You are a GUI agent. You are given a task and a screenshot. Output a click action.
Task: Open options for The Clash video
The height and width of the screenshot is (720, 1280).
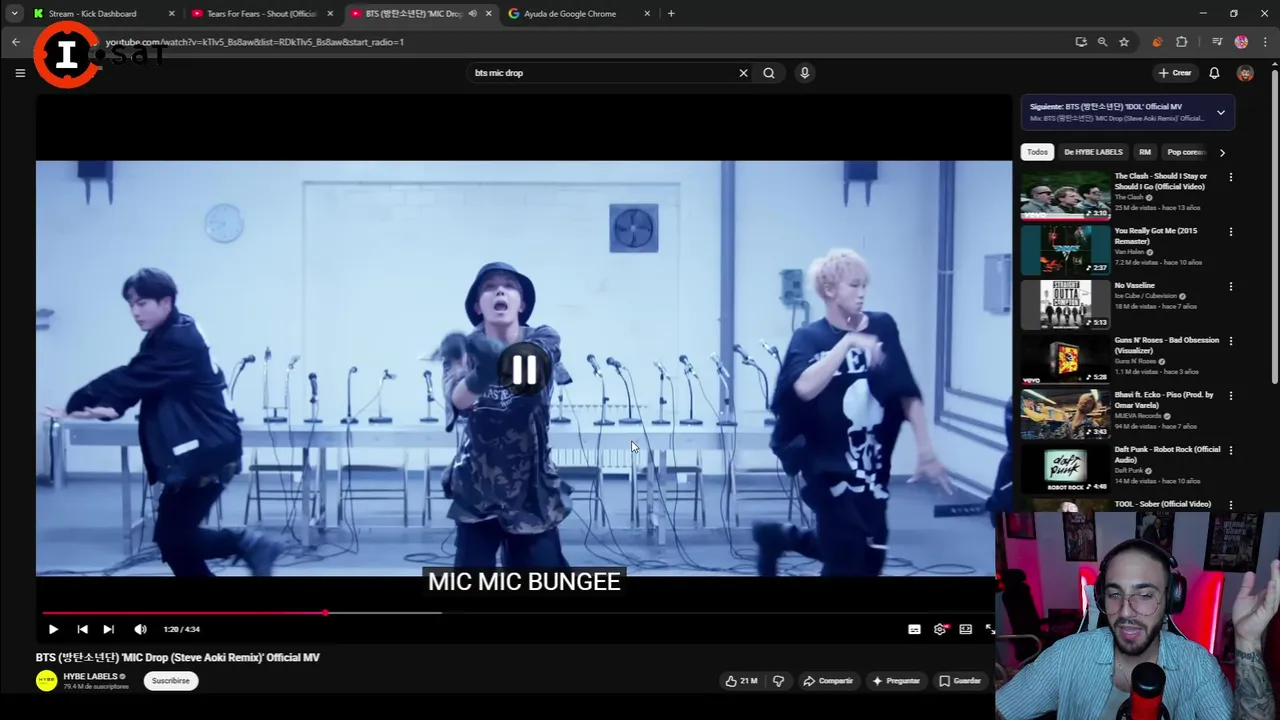pos(1231,177)
